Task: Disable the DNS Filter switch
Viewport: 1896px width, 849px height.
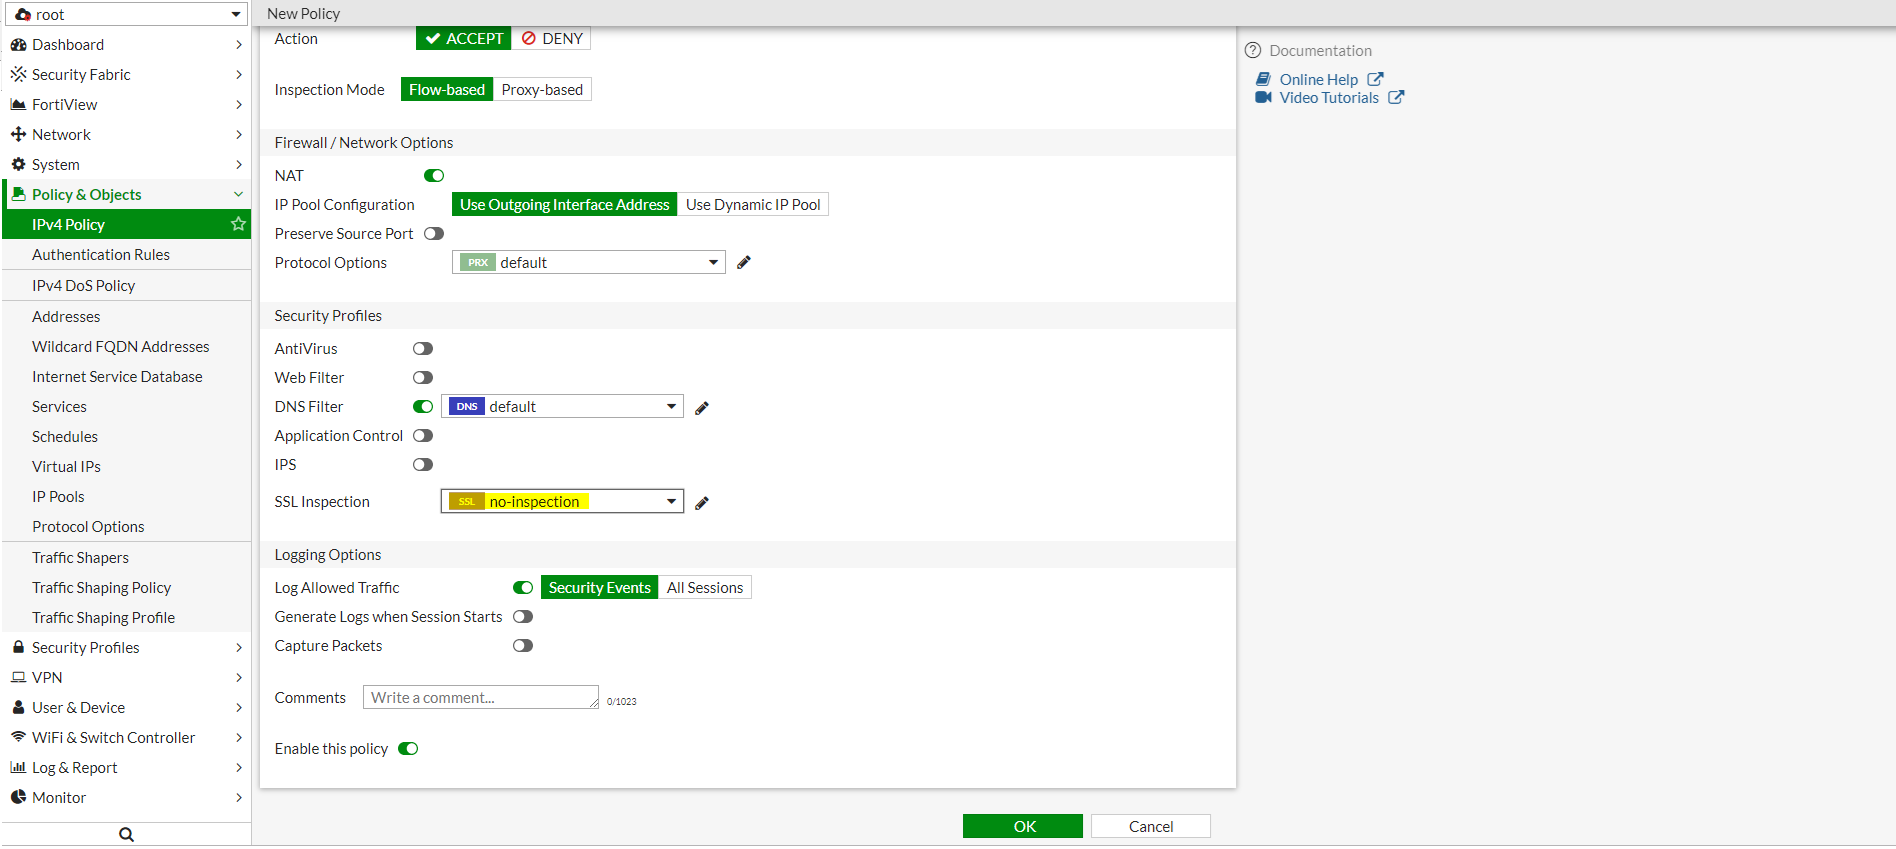Action: click(423, 407)
